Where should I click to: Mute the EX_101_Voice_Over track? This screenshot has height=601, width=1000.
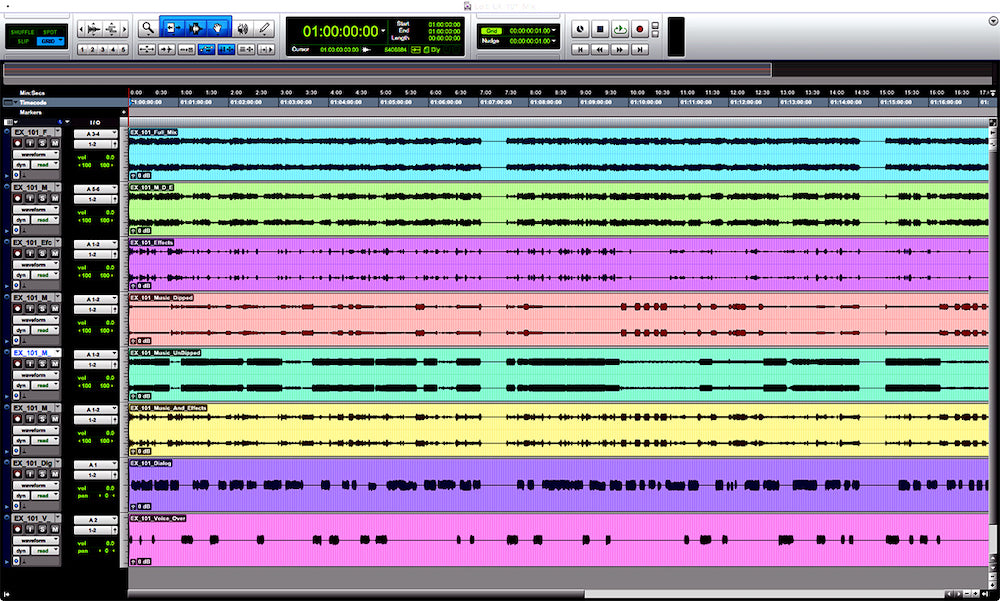(54, 530)
